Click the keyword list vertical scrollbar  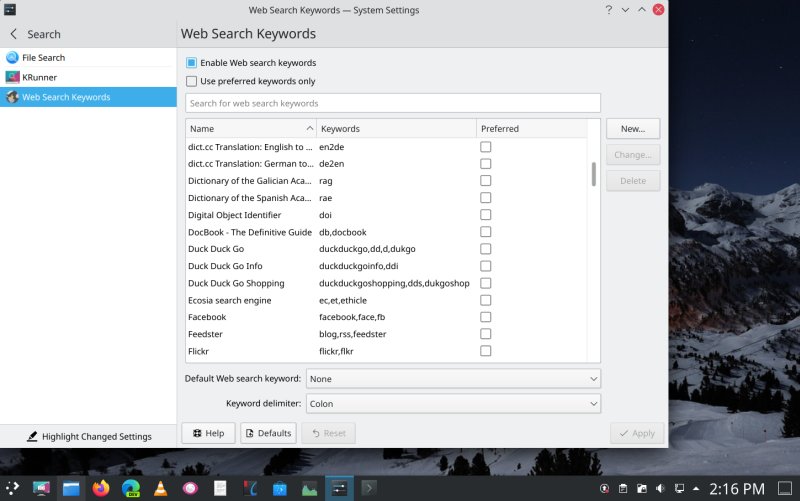pyautogui.click(x=593, y=174)
